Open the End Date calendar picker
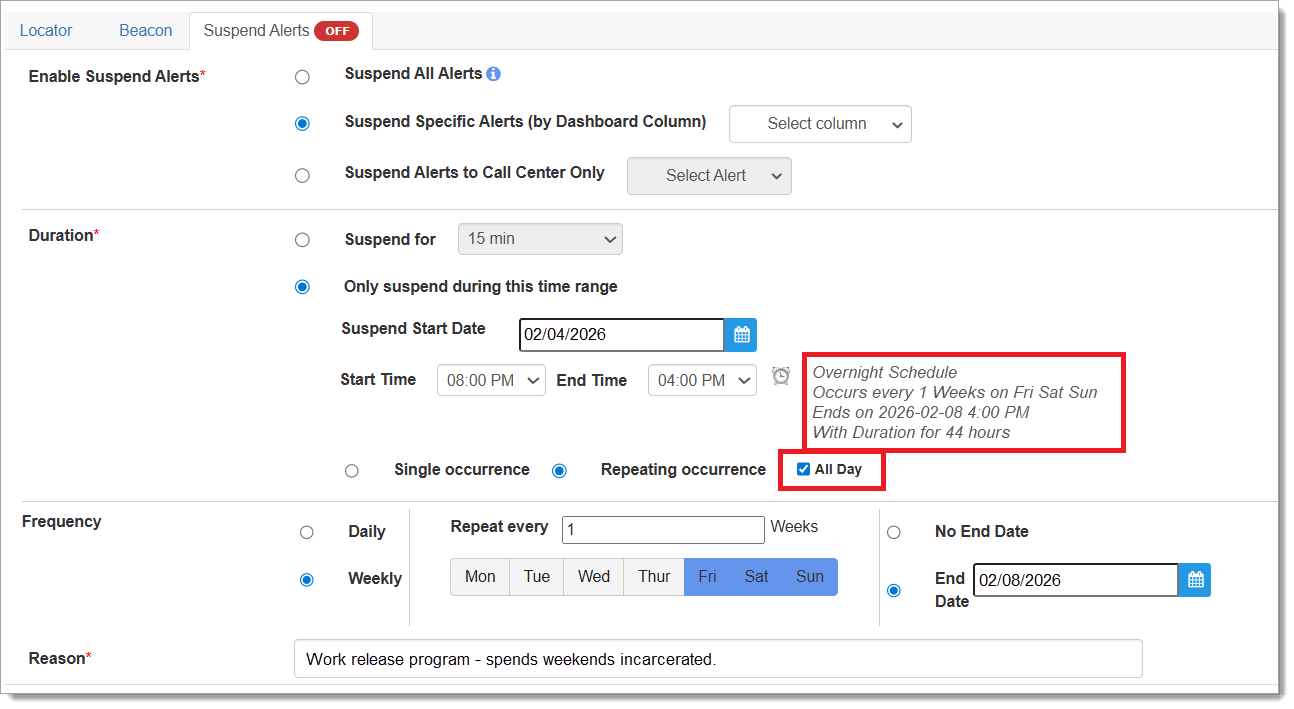 (1194, 580)
